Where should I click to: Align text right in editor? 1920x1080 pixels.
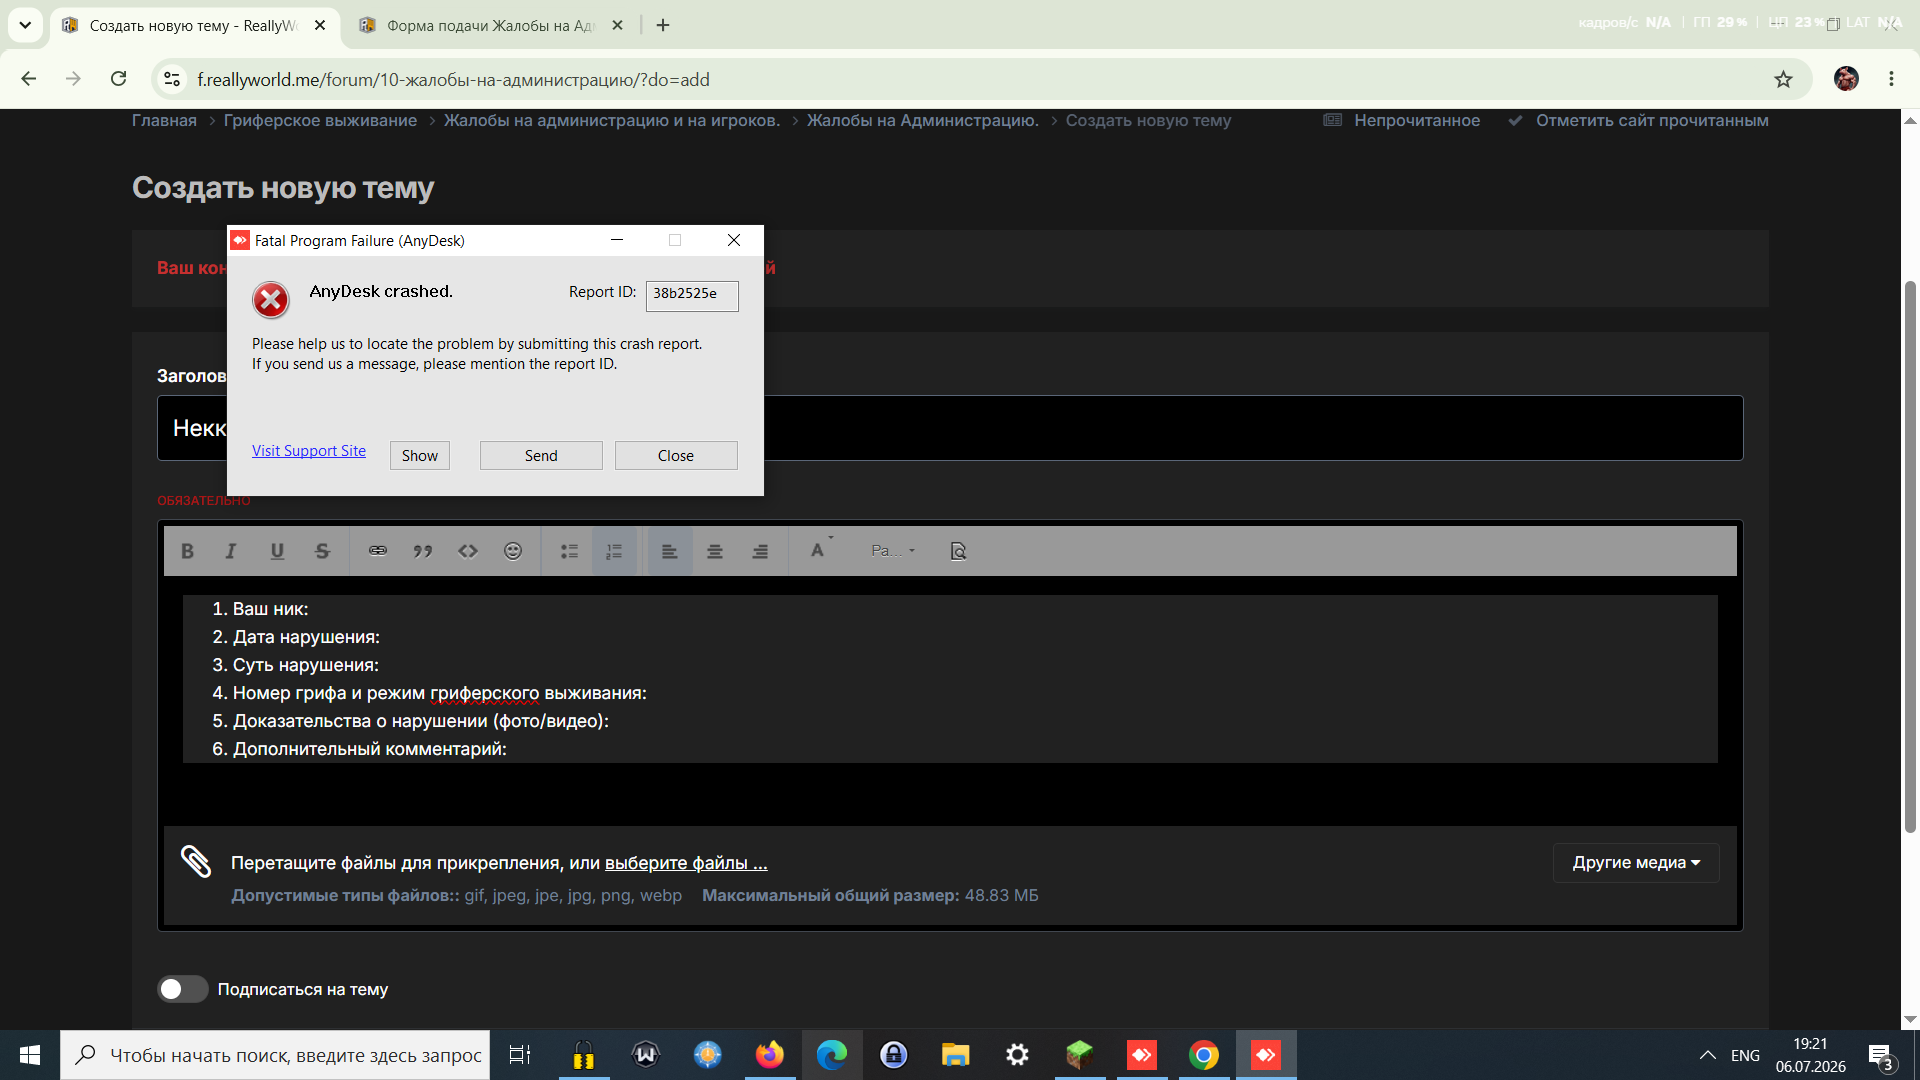click(760, 551)
